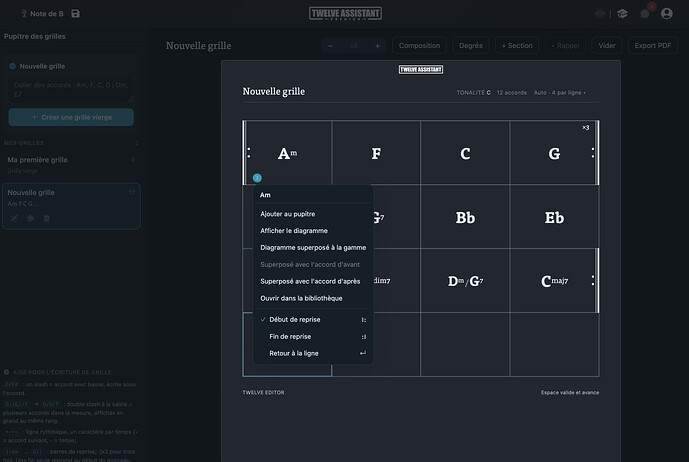
Task: Click the TONALITÉ C label
Action: [473, 93]
